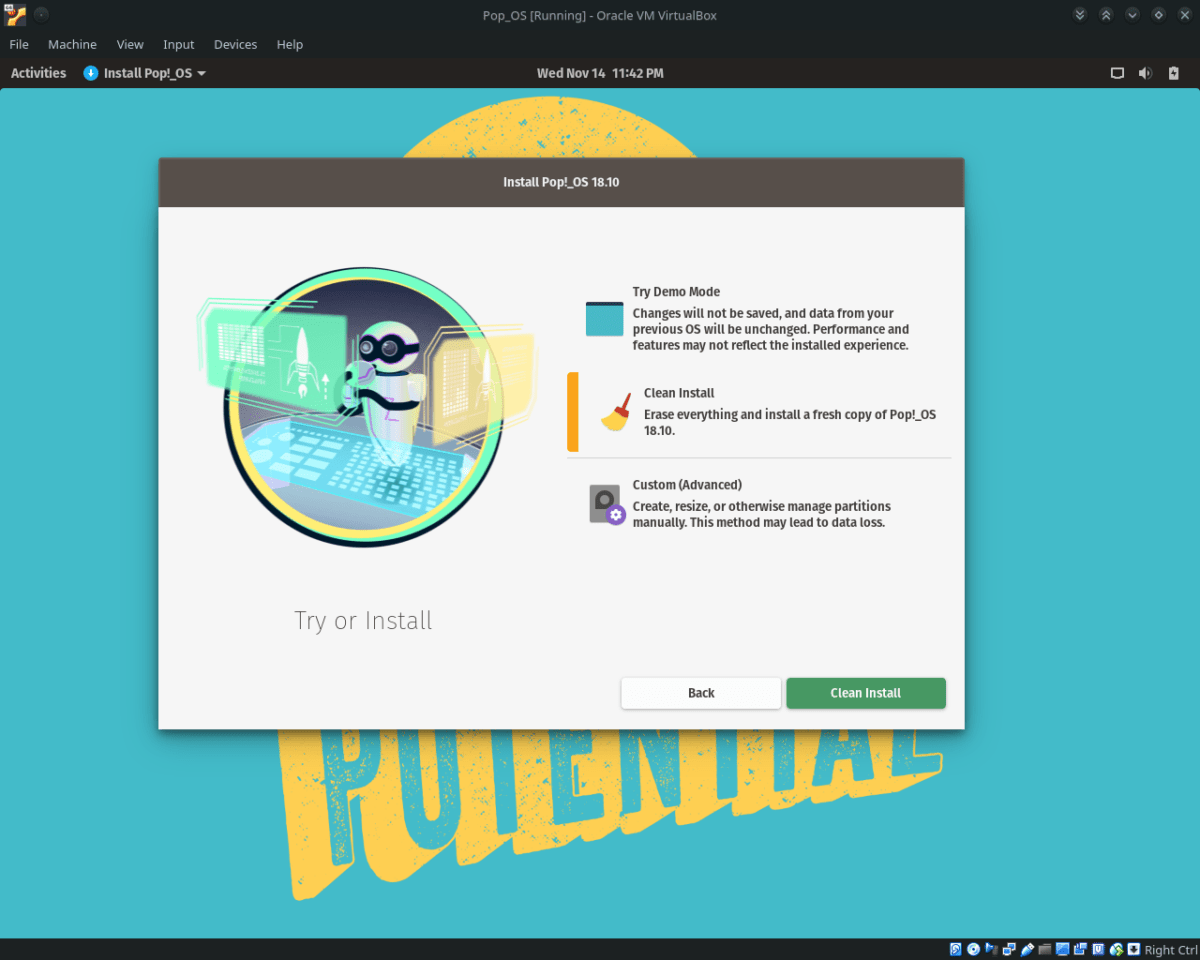Open the clock showing Wed Nov 14 11:42 PM
Screen dimensions: 1200x960
click(600, 73)
